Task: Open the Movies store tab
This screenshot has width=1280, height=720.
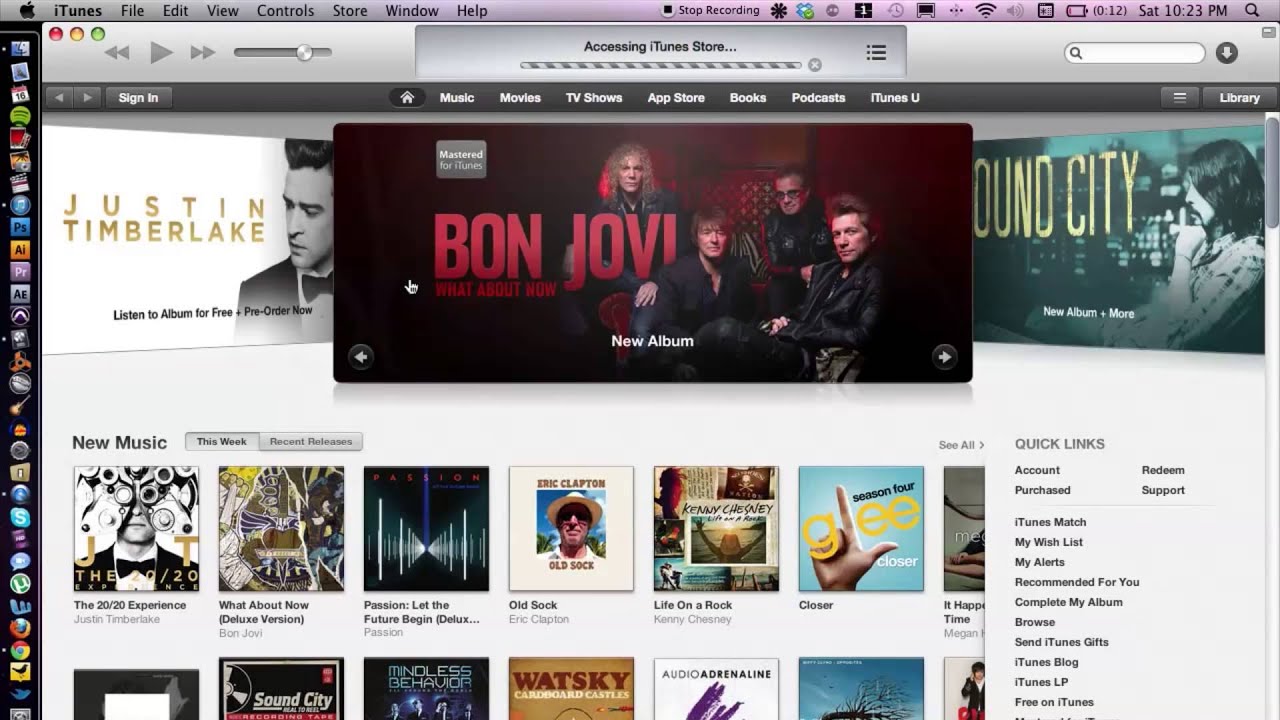Action: (x=520, y=97)
